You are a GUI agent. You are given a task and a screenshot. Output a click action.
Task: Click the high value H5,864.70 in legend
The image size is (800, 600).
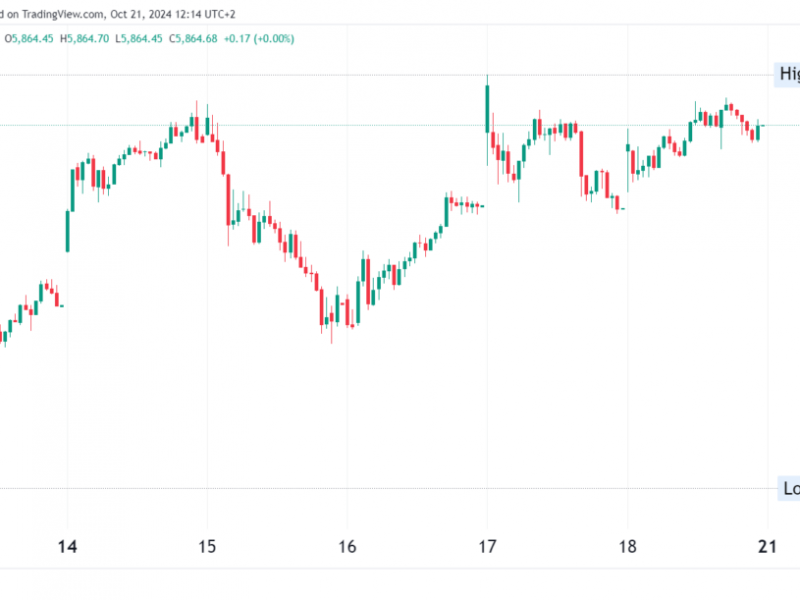(x=84, y=39)
